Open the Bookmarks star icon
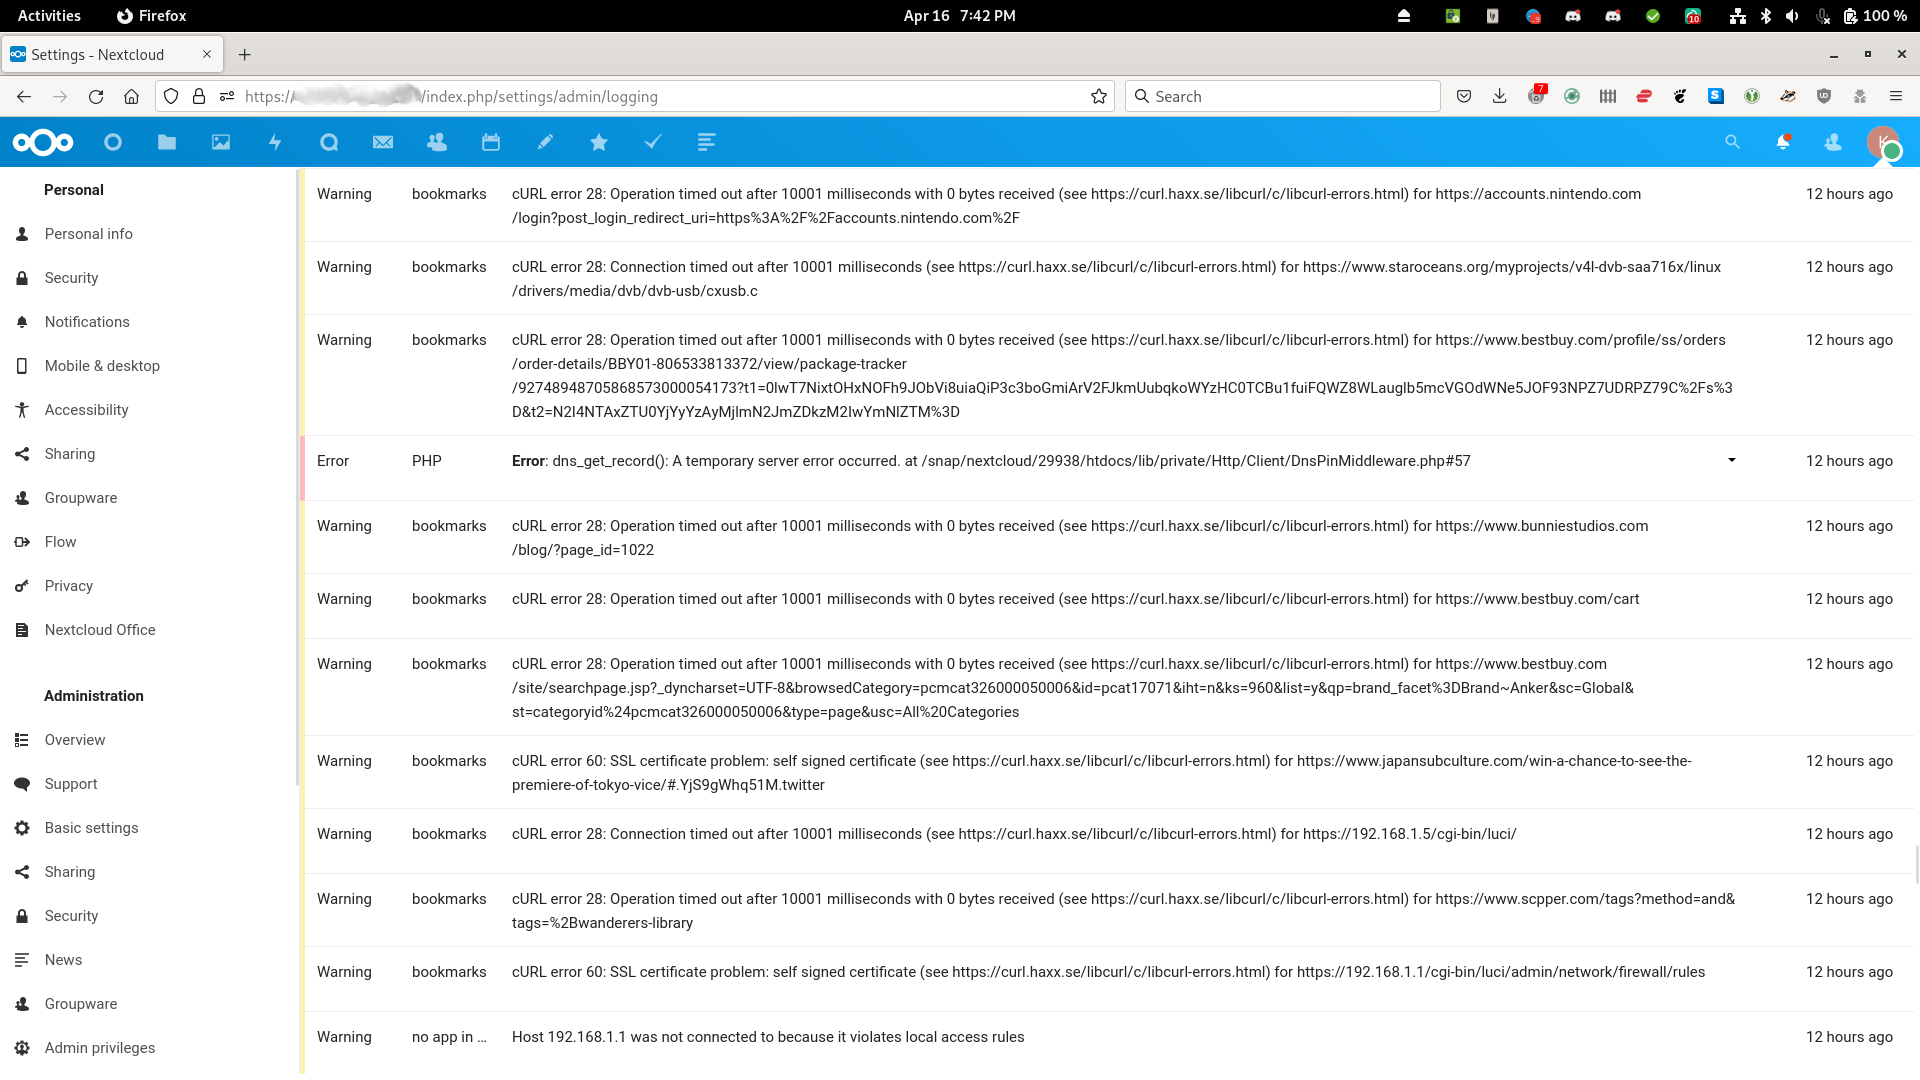The image size is (1920, 1080). click(599, 143)
